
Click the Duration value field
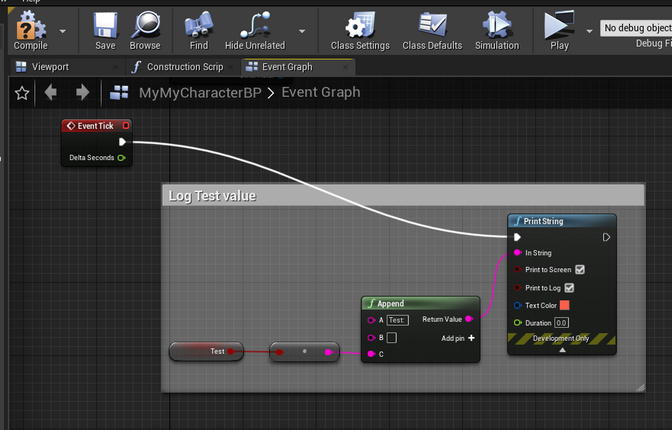click(x=561, y=323)
